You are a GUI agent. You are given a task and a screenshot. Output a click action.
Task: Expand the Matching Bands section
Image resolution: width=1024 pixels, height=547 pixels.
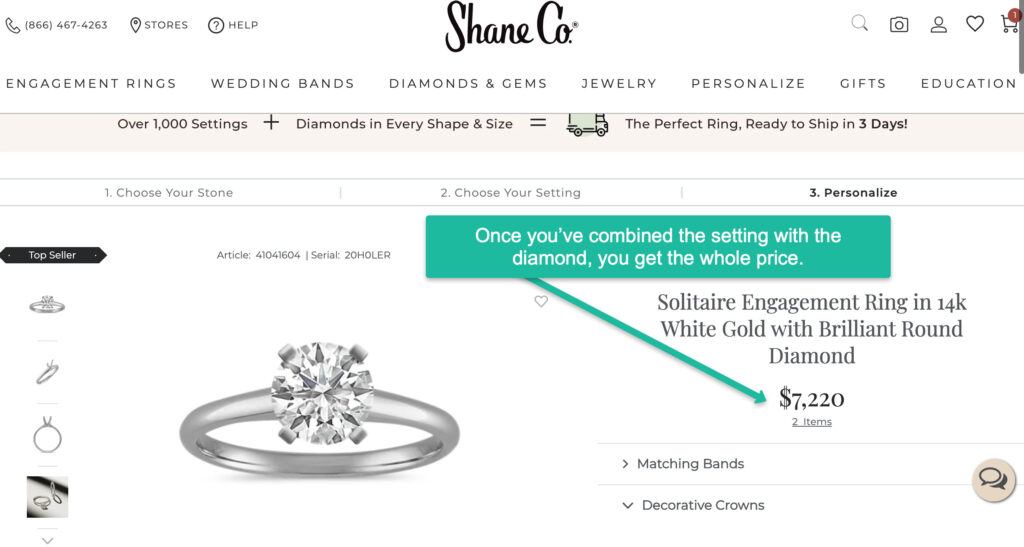tap(626, 464)
